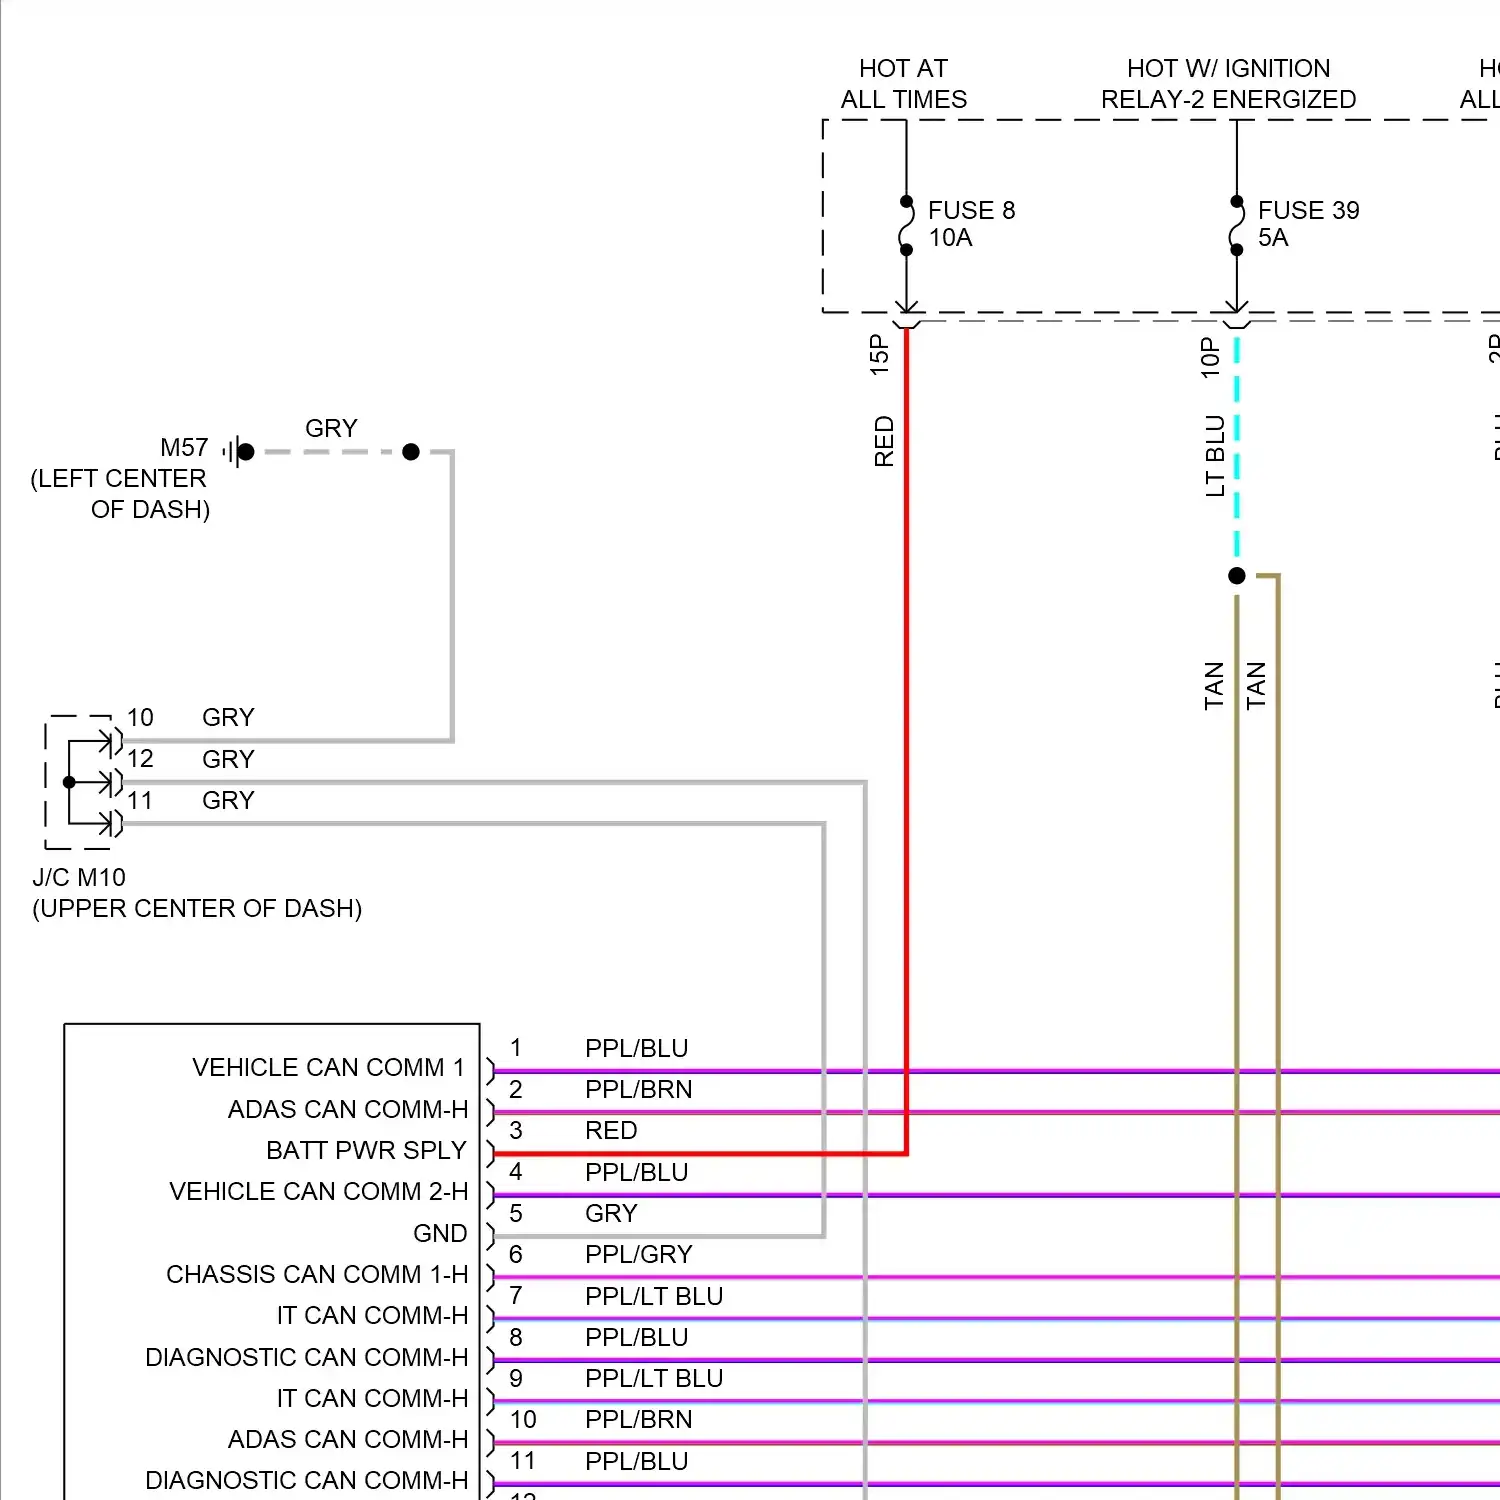Click the fuse arrow terminating at 15P
The image size is (1500, 1500).
[906, 307]
